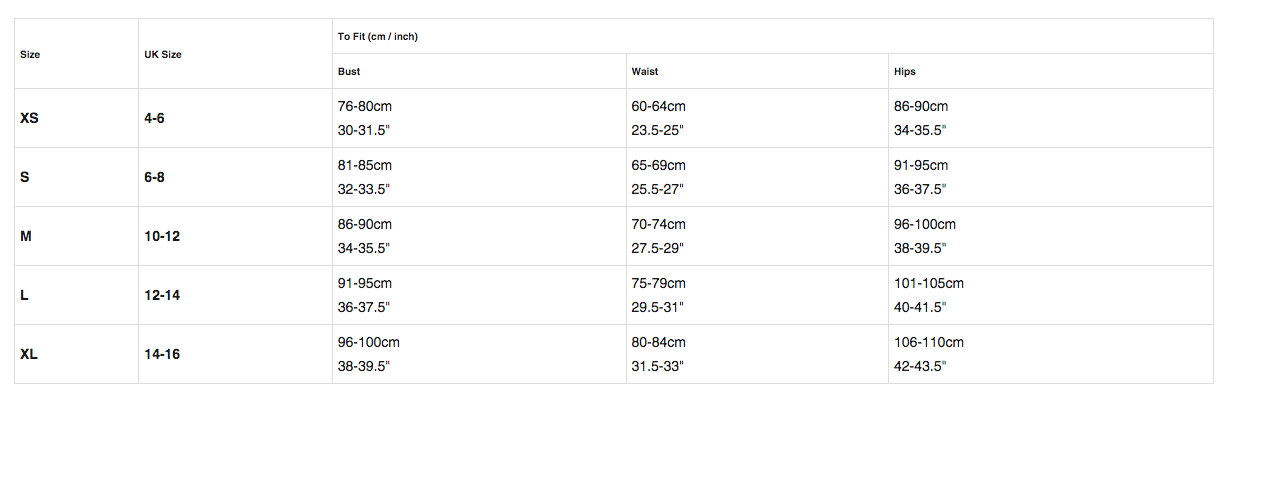The width and height of the screenshot is (1268, 480).
Task: Select the S size row label
Action: click(25, 177)
